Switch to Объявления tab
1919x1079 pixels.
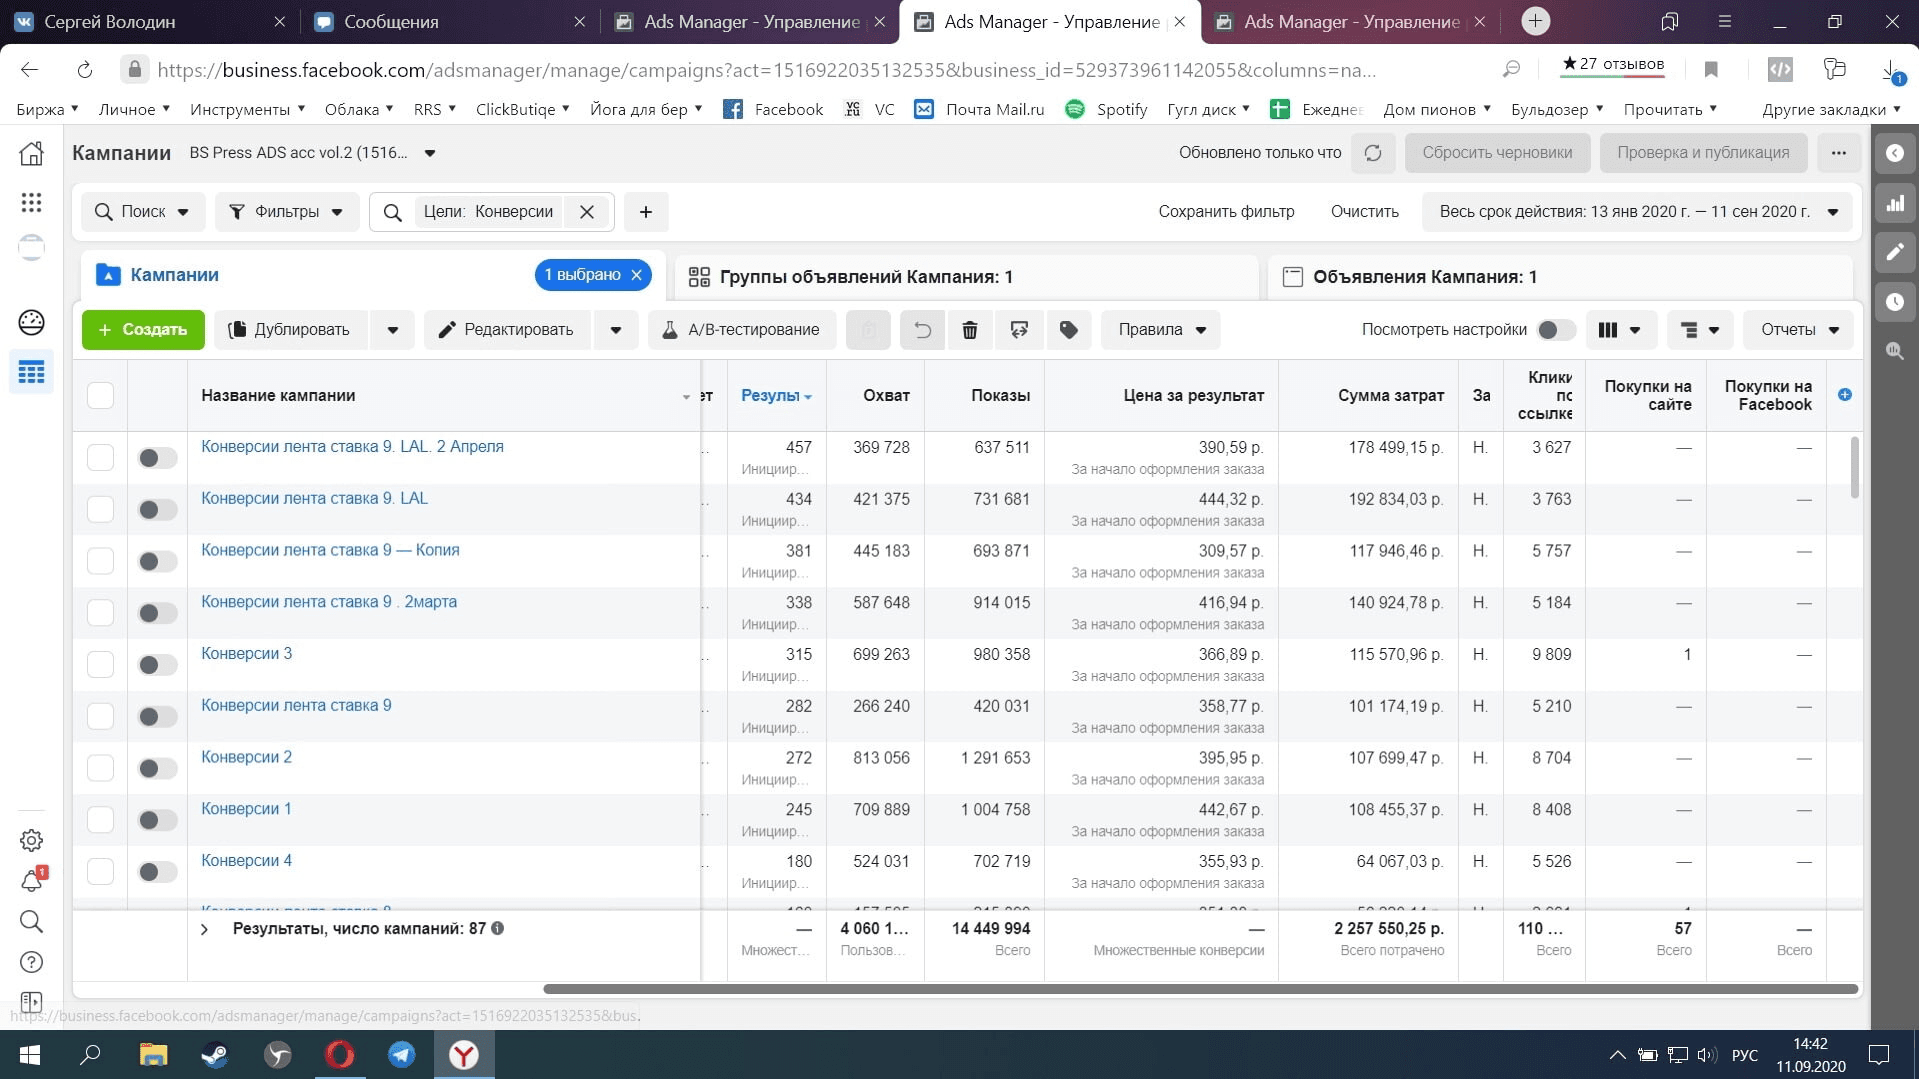pyautogui.click(x=1560, y=277)
